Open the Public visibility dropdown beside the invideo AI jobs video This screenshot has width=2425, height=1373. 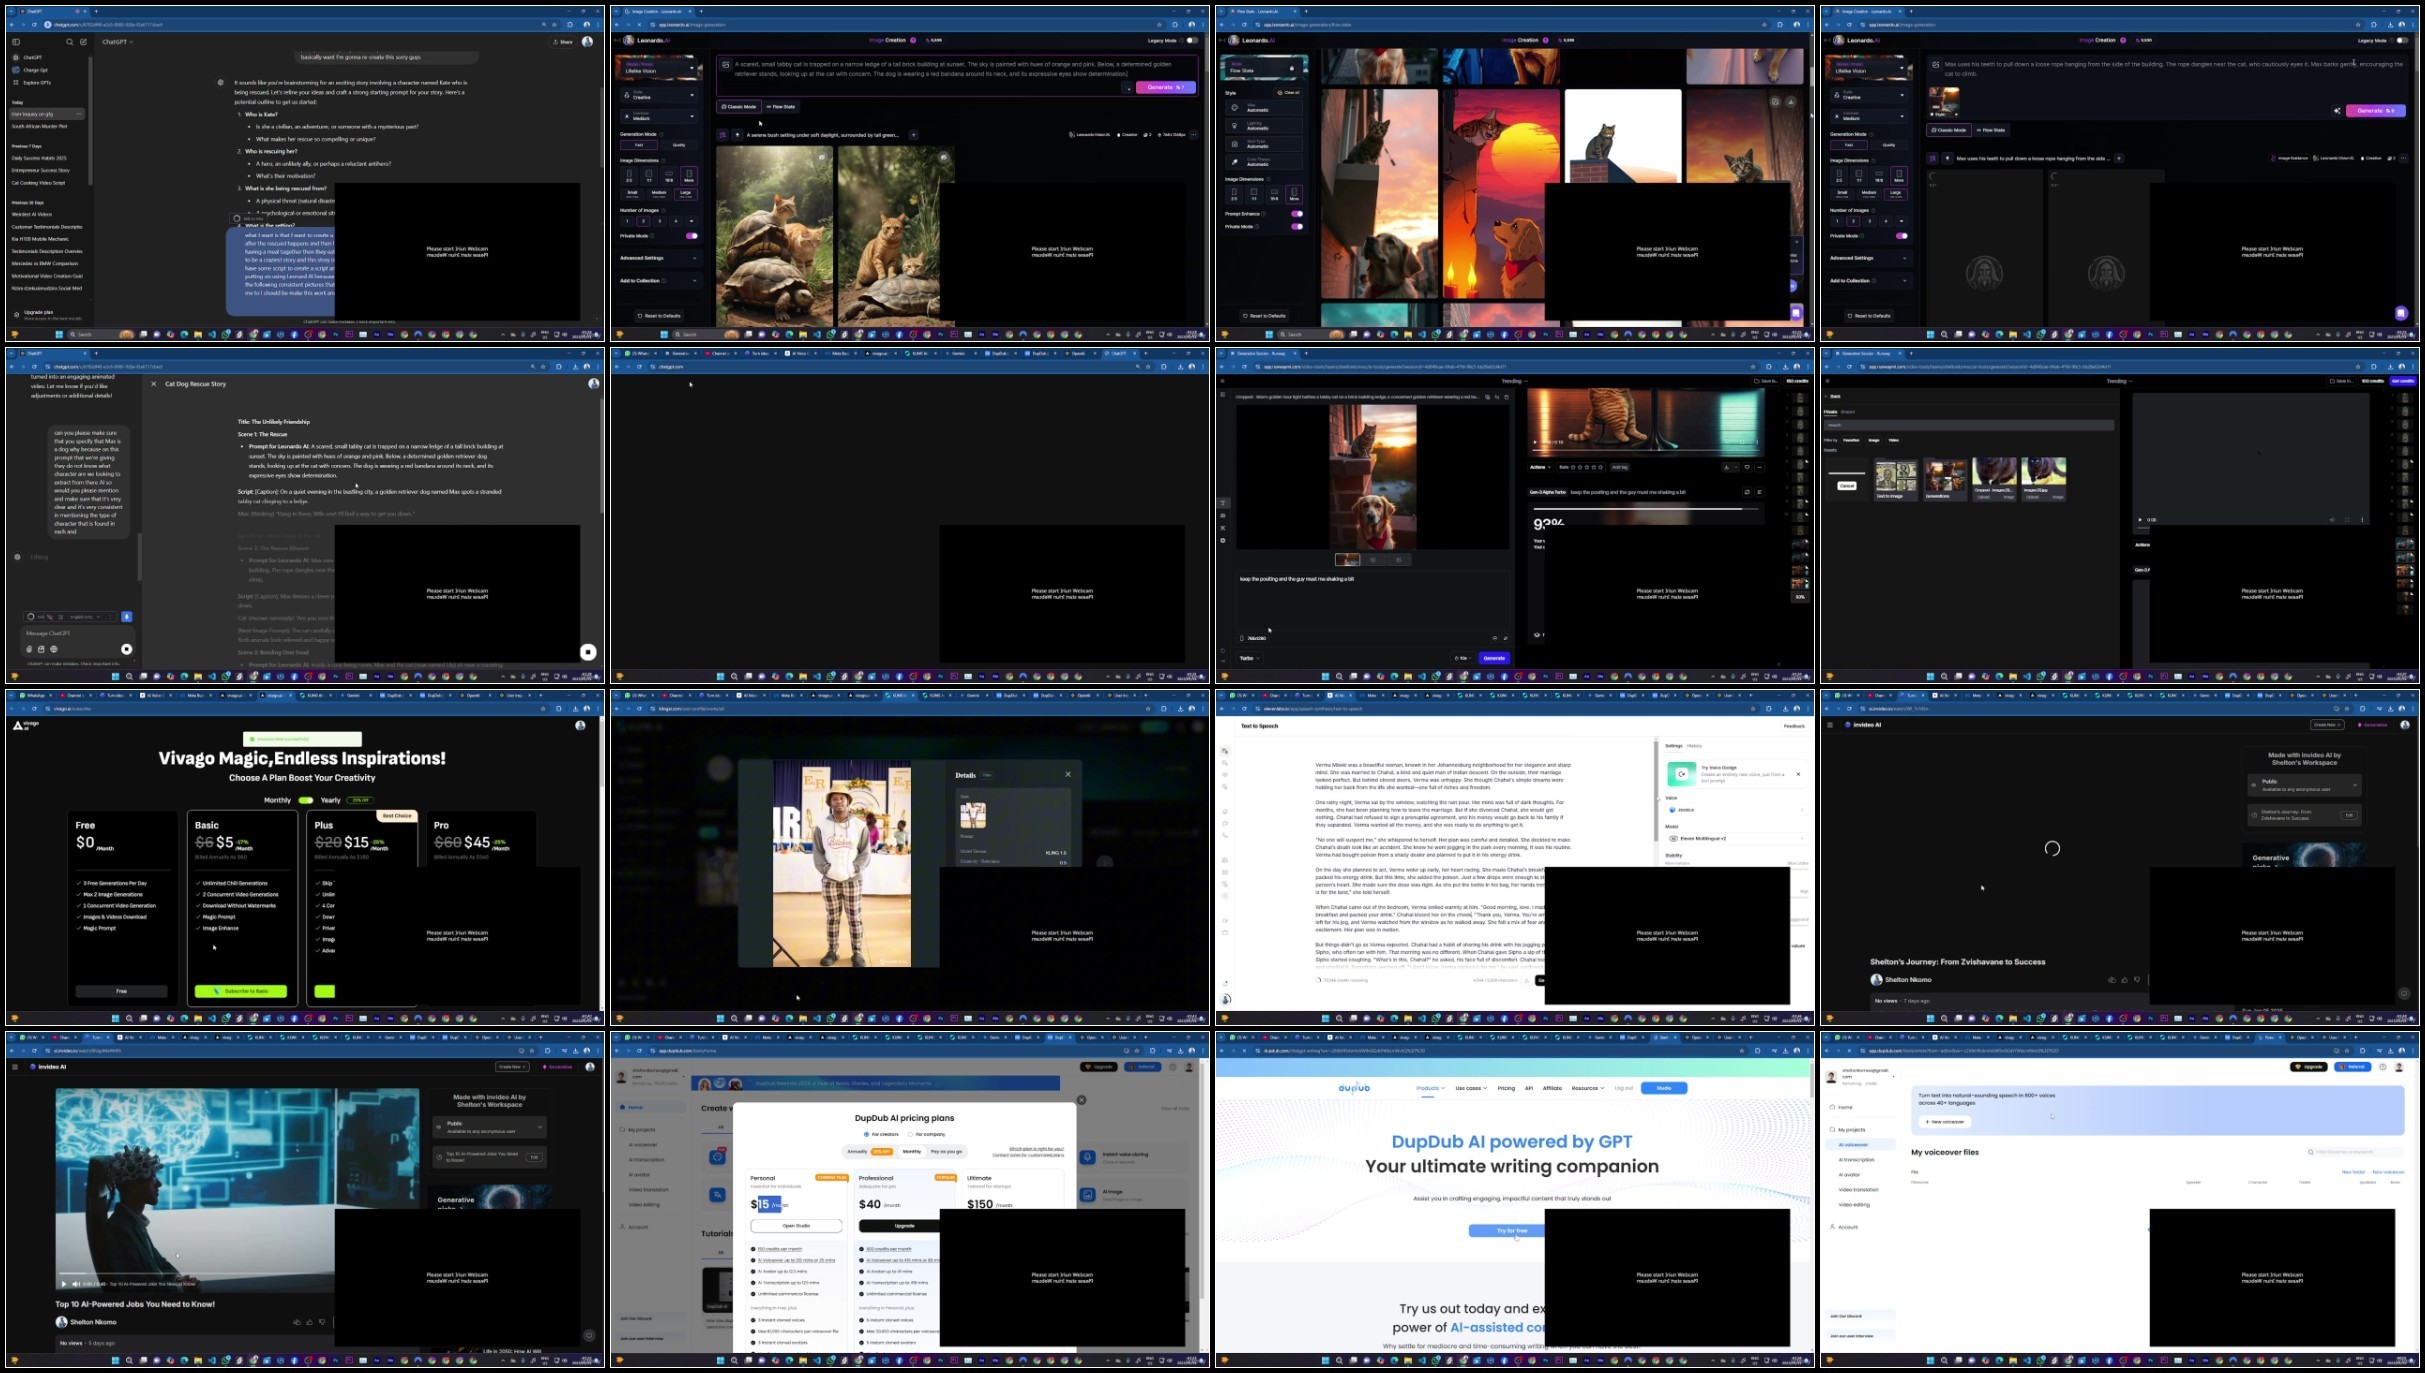point(489,1127)
